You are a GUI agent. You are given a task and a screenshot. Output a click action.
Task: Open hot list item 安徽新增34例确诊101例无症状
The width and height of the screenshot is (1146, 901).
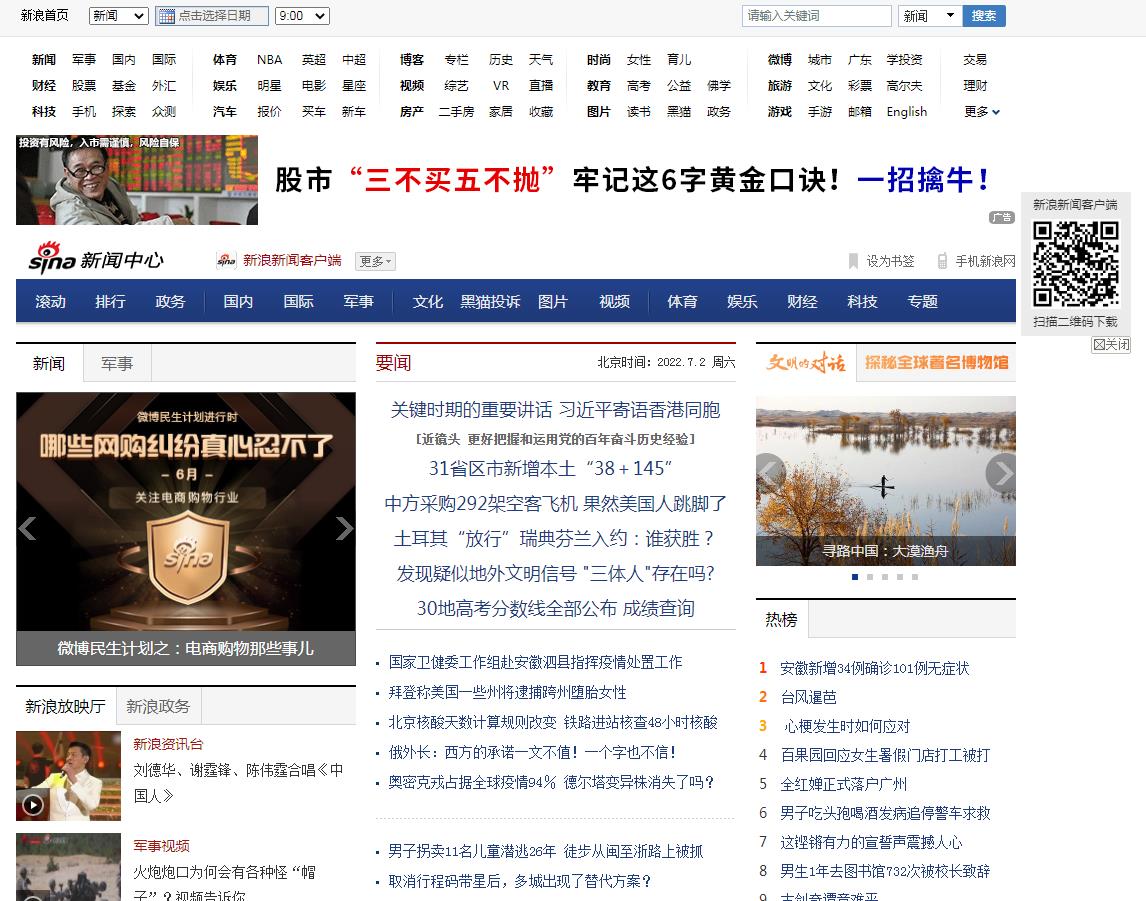click(x=874, y=668)
